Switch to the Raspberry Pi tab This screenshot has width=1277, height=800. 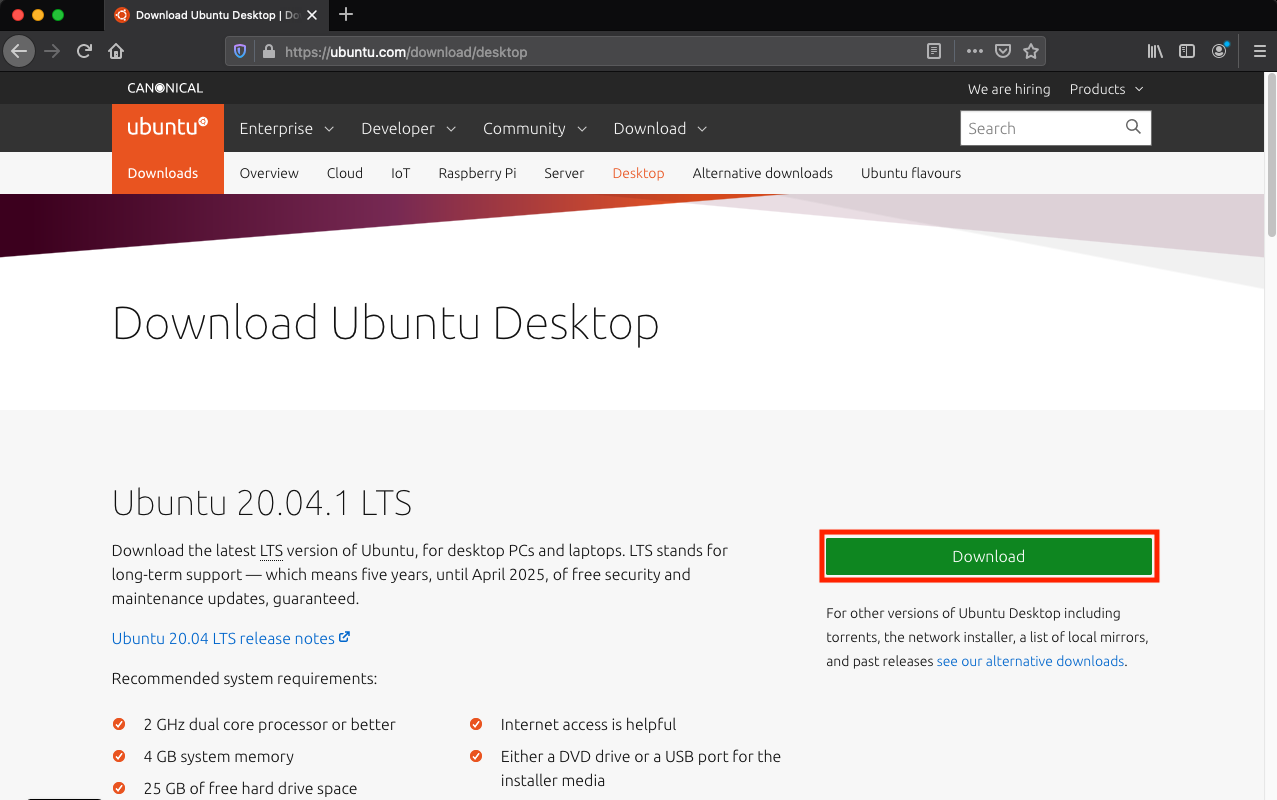click(477, 173)
